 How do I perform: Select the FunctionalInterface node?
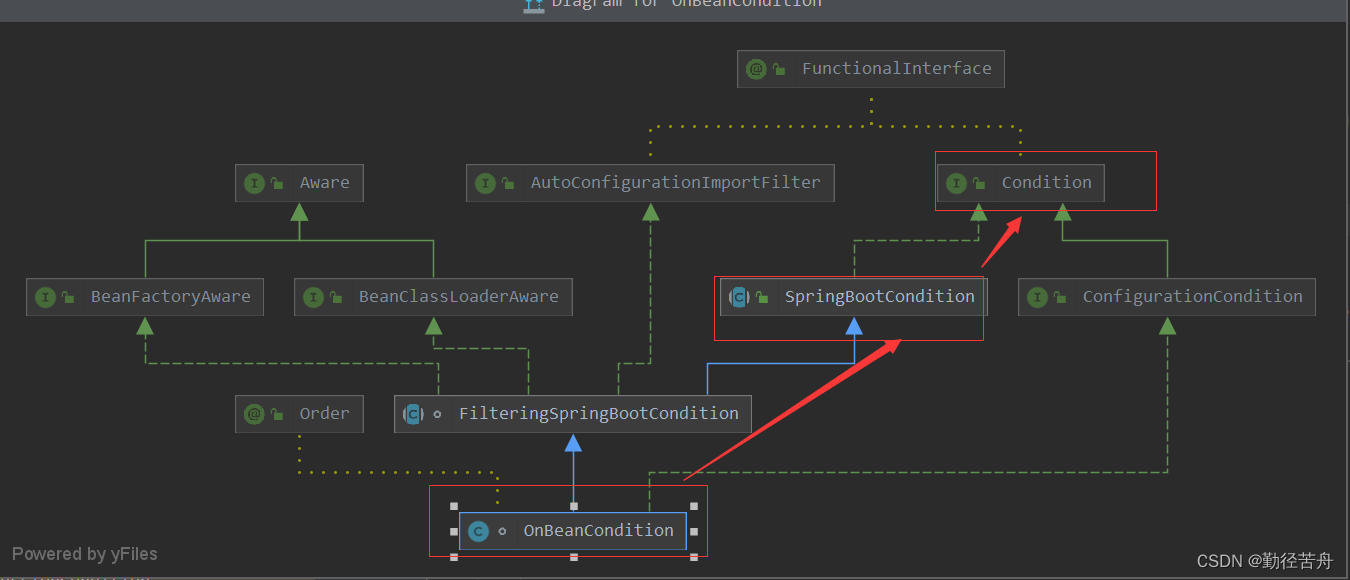(x=871, y=69)
